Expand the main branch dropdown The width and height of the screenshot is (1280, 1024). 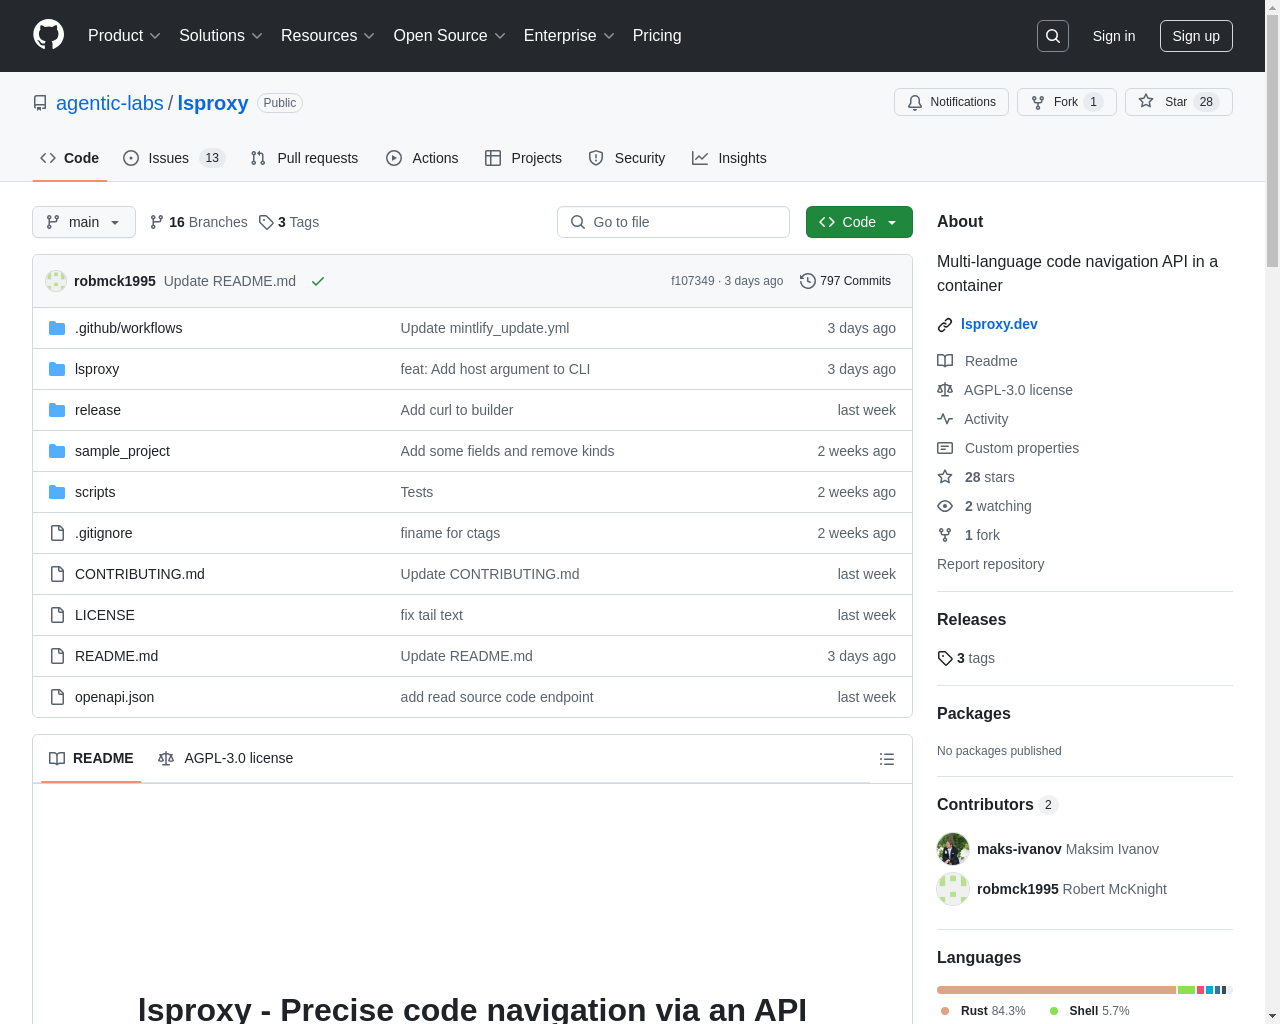point(84,222)
